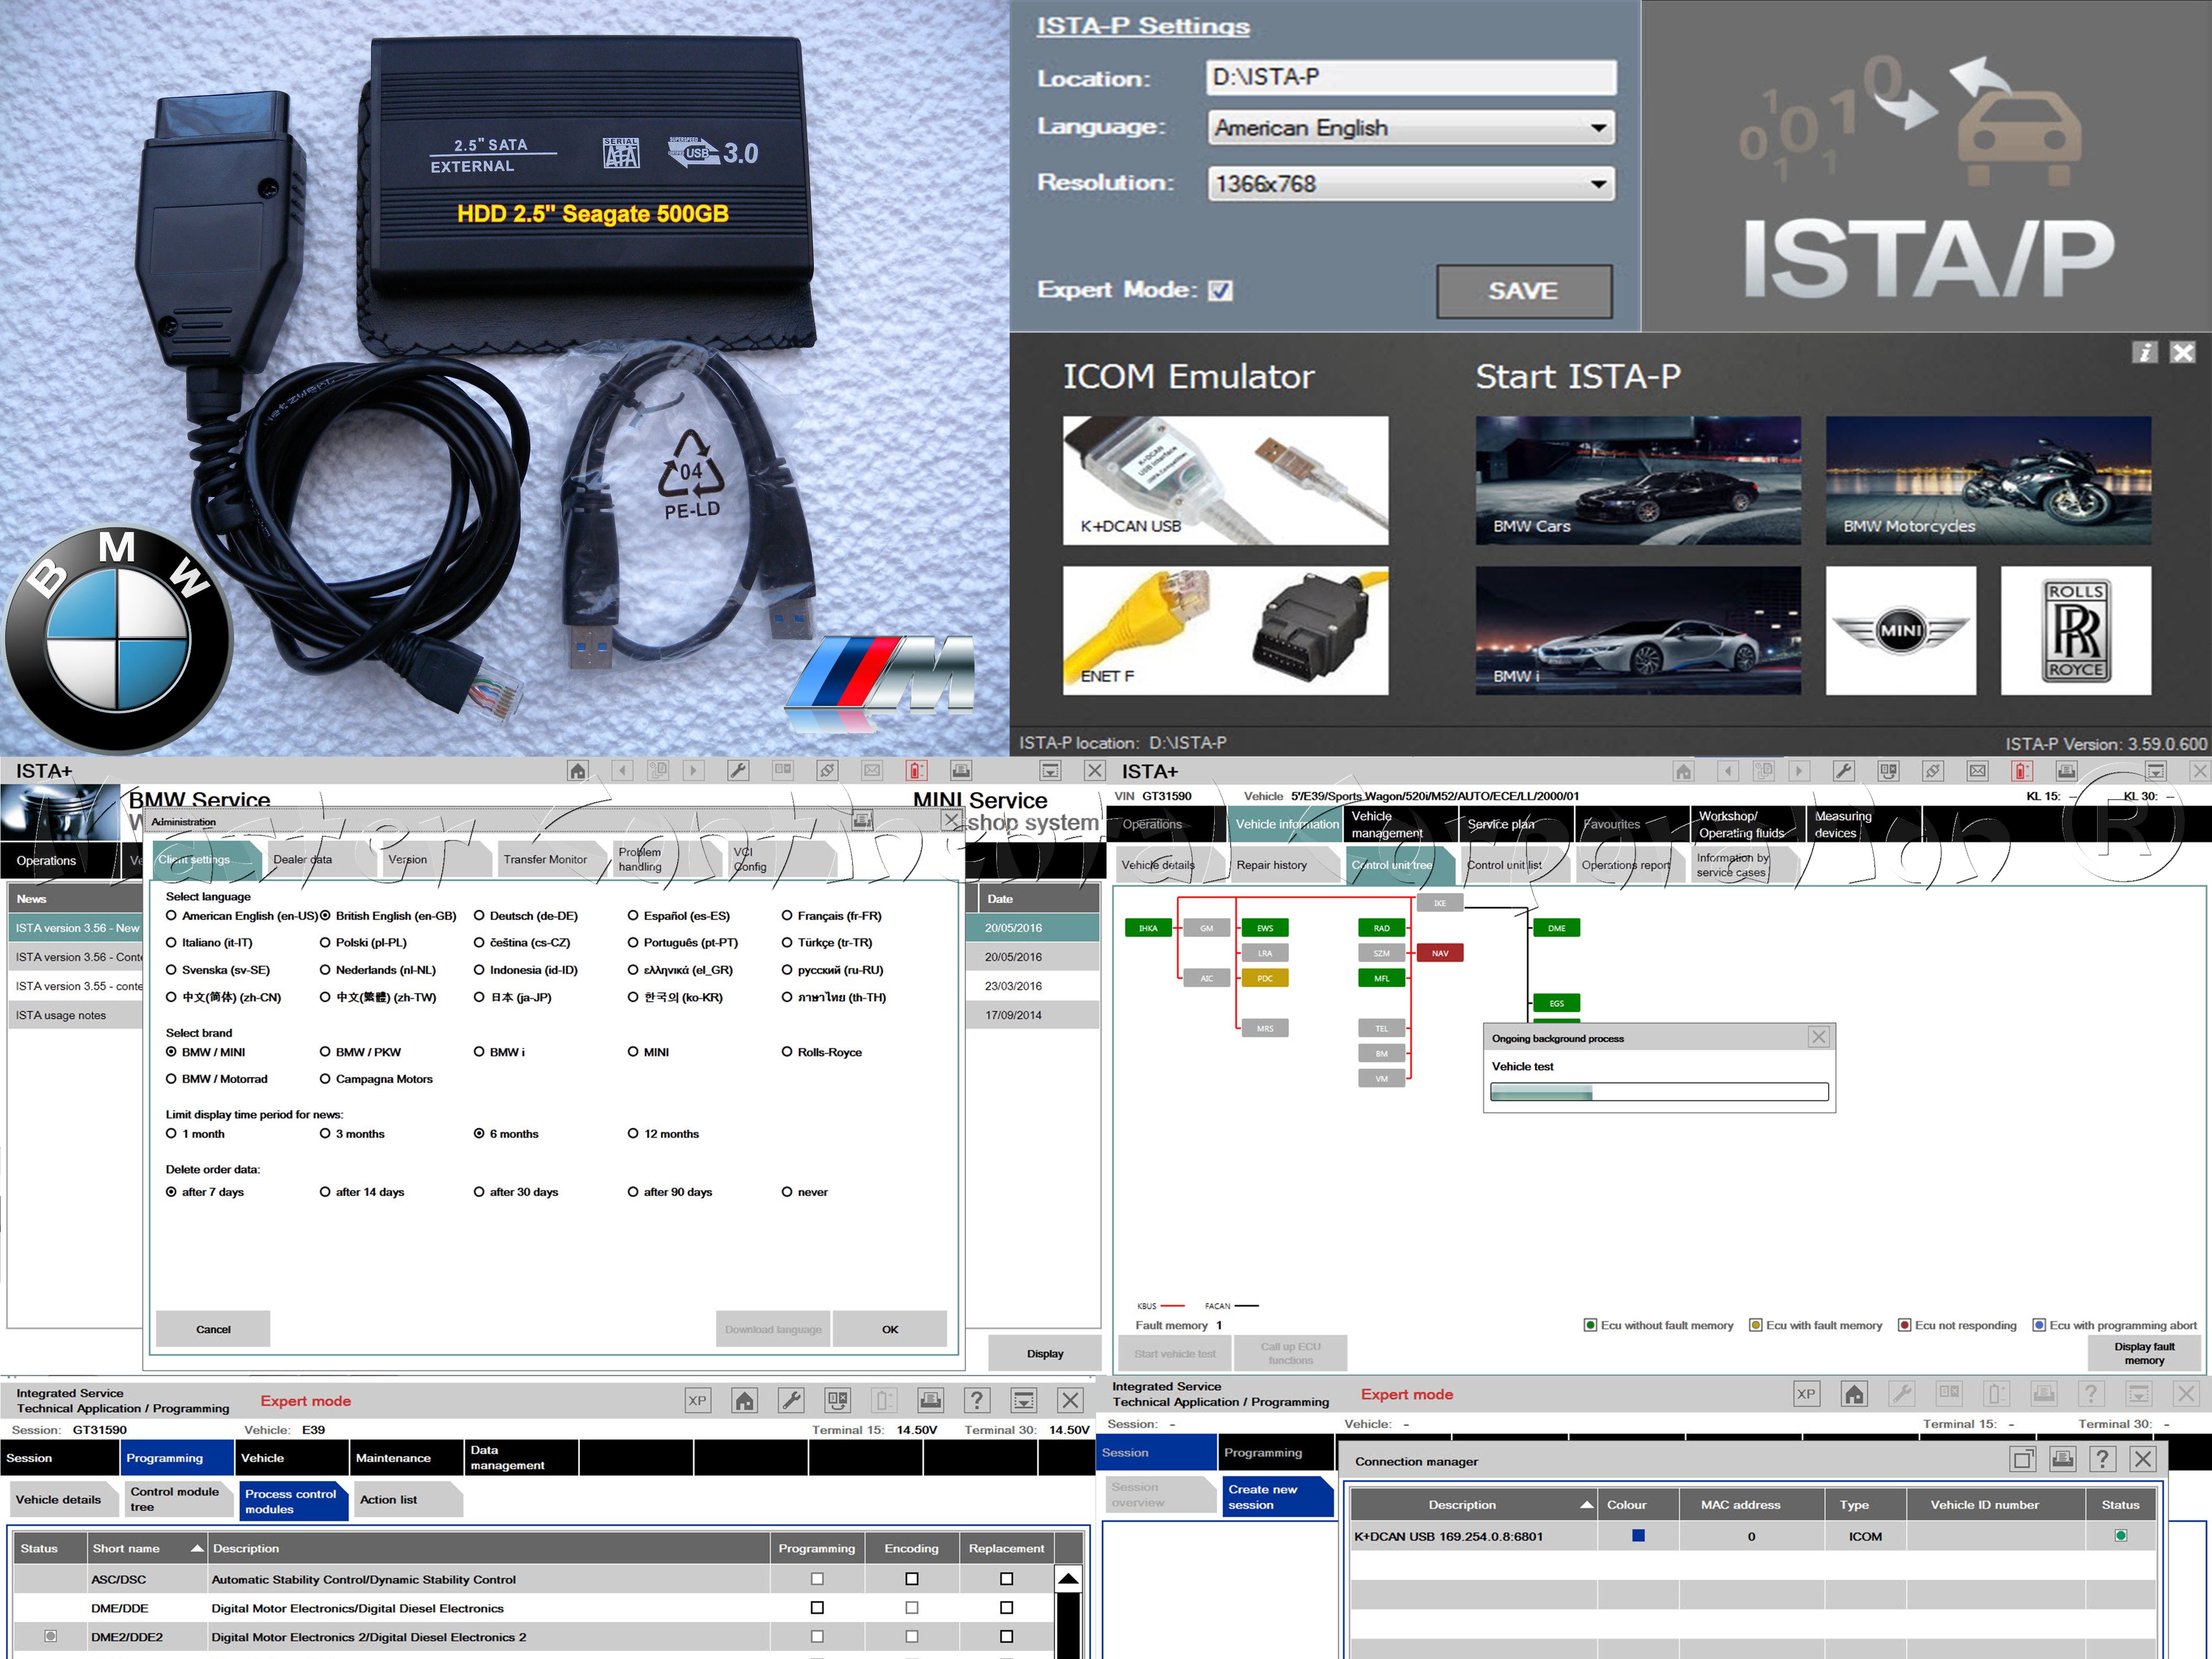Click wrench icon in ISTA+ control unit tree window
The image size is (2212, 1659).
click(1844, 771)
